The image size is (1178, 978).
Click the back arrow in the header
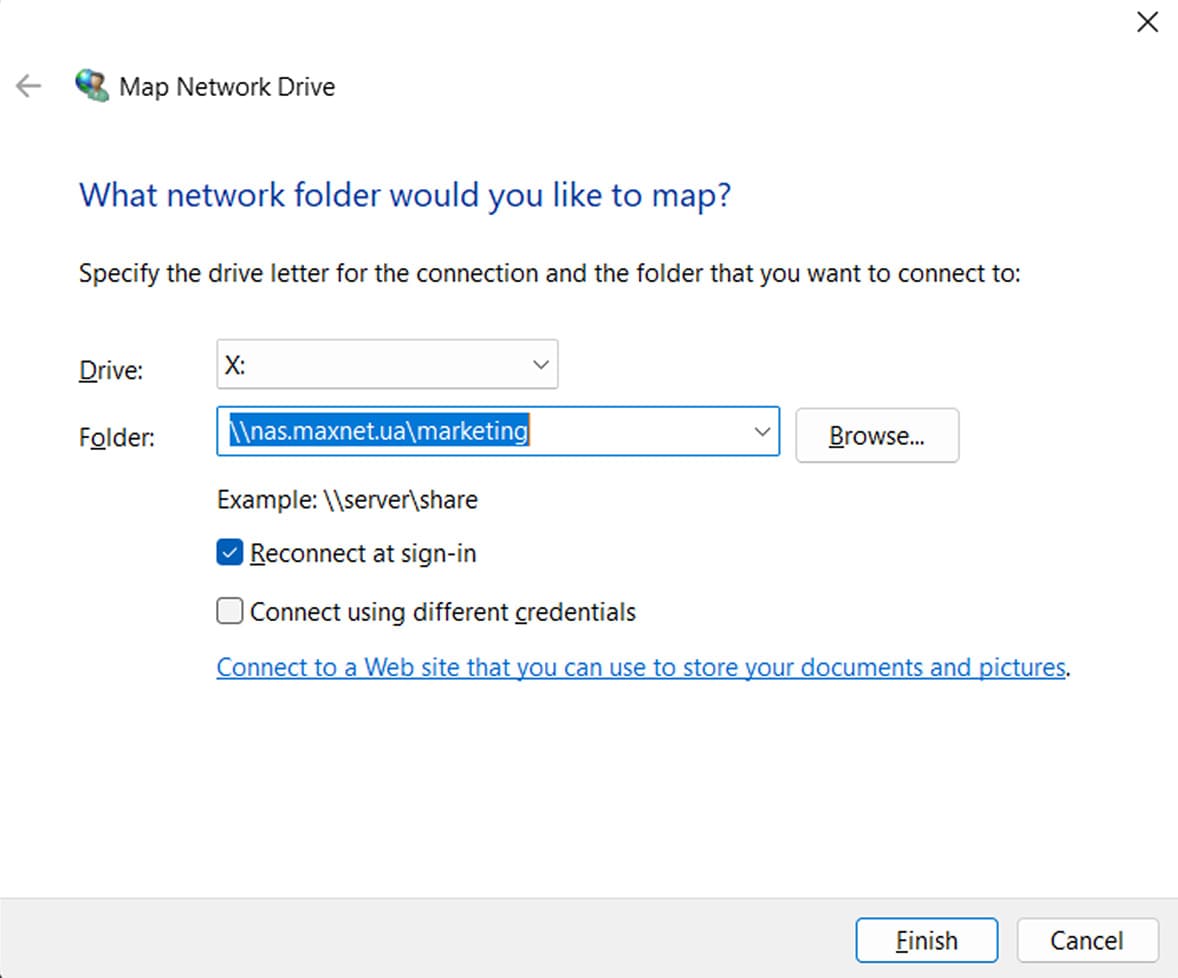tap(28, 86)
